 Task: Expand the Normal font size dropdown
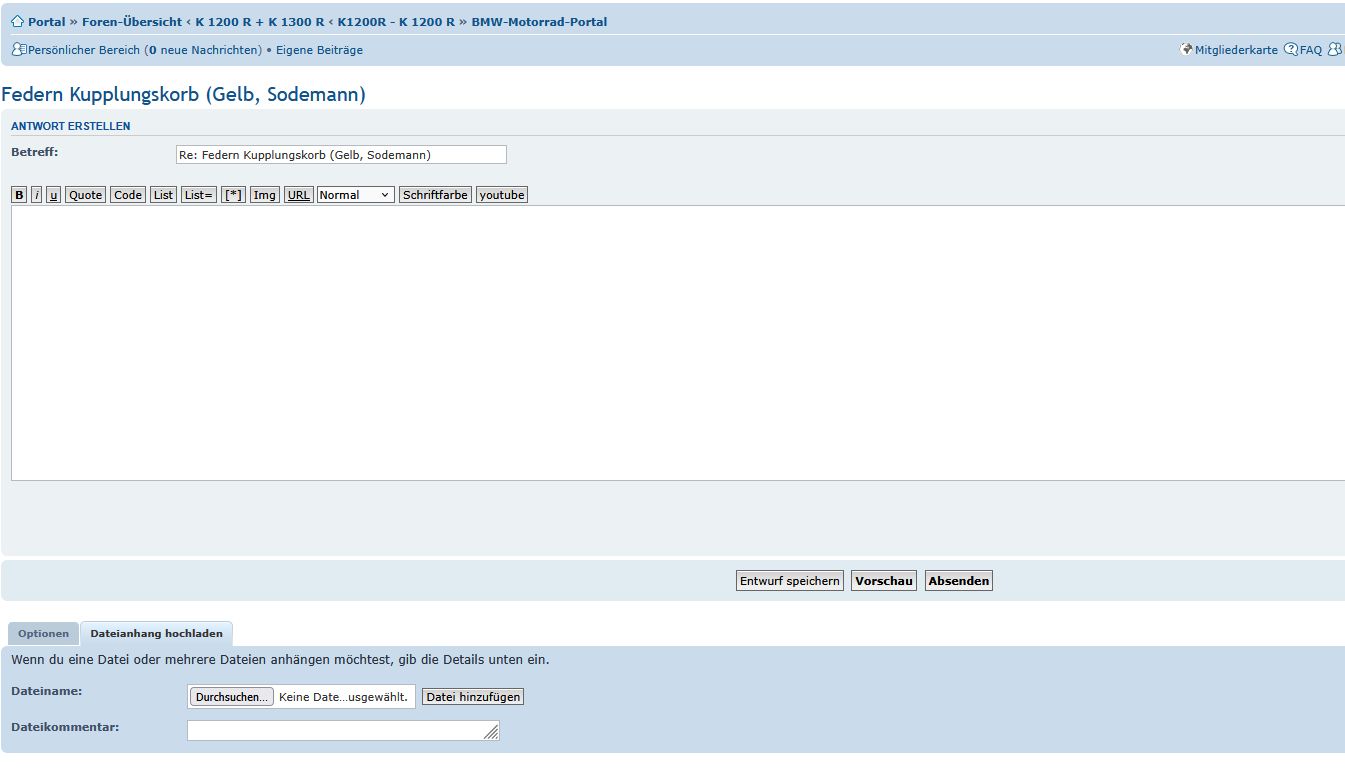click(x=355, y=195)
